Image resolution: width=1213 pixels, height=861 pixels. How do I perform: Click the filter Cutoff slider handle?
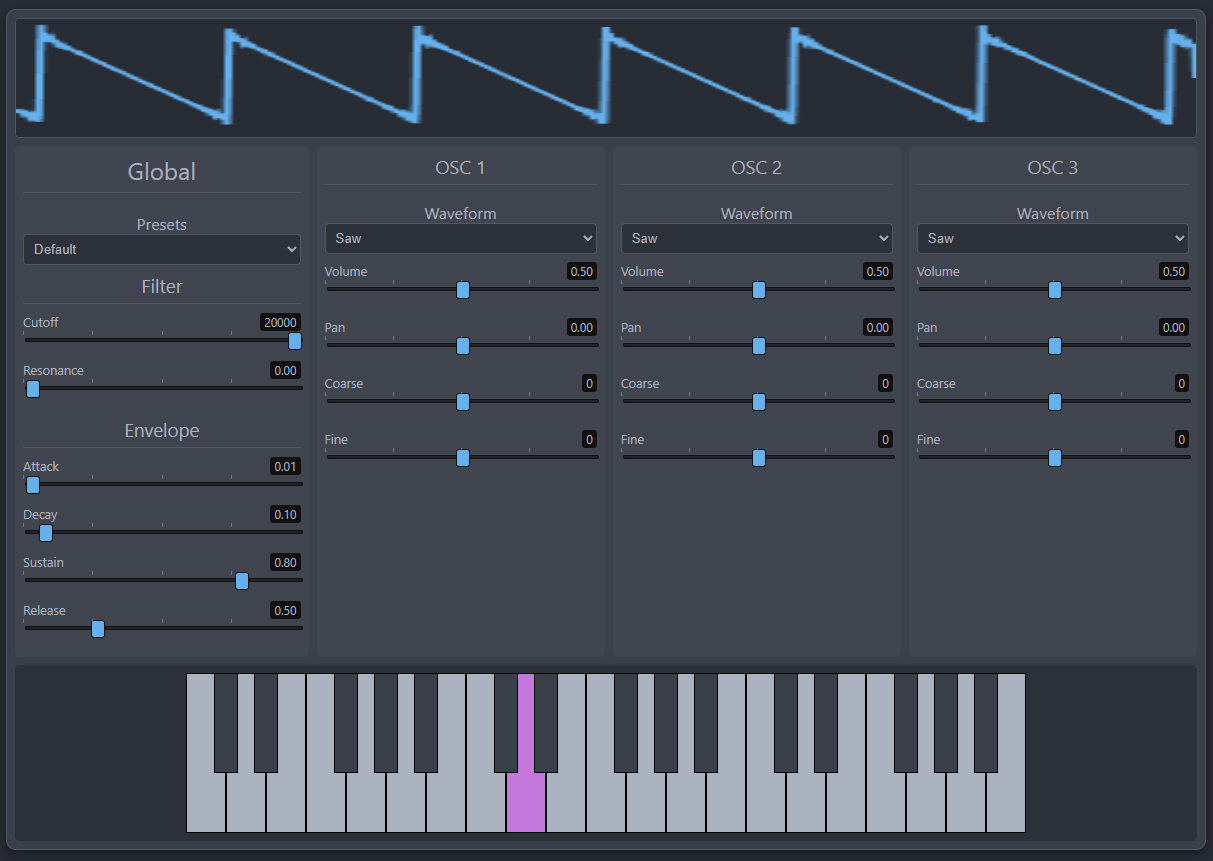point(295,341)
